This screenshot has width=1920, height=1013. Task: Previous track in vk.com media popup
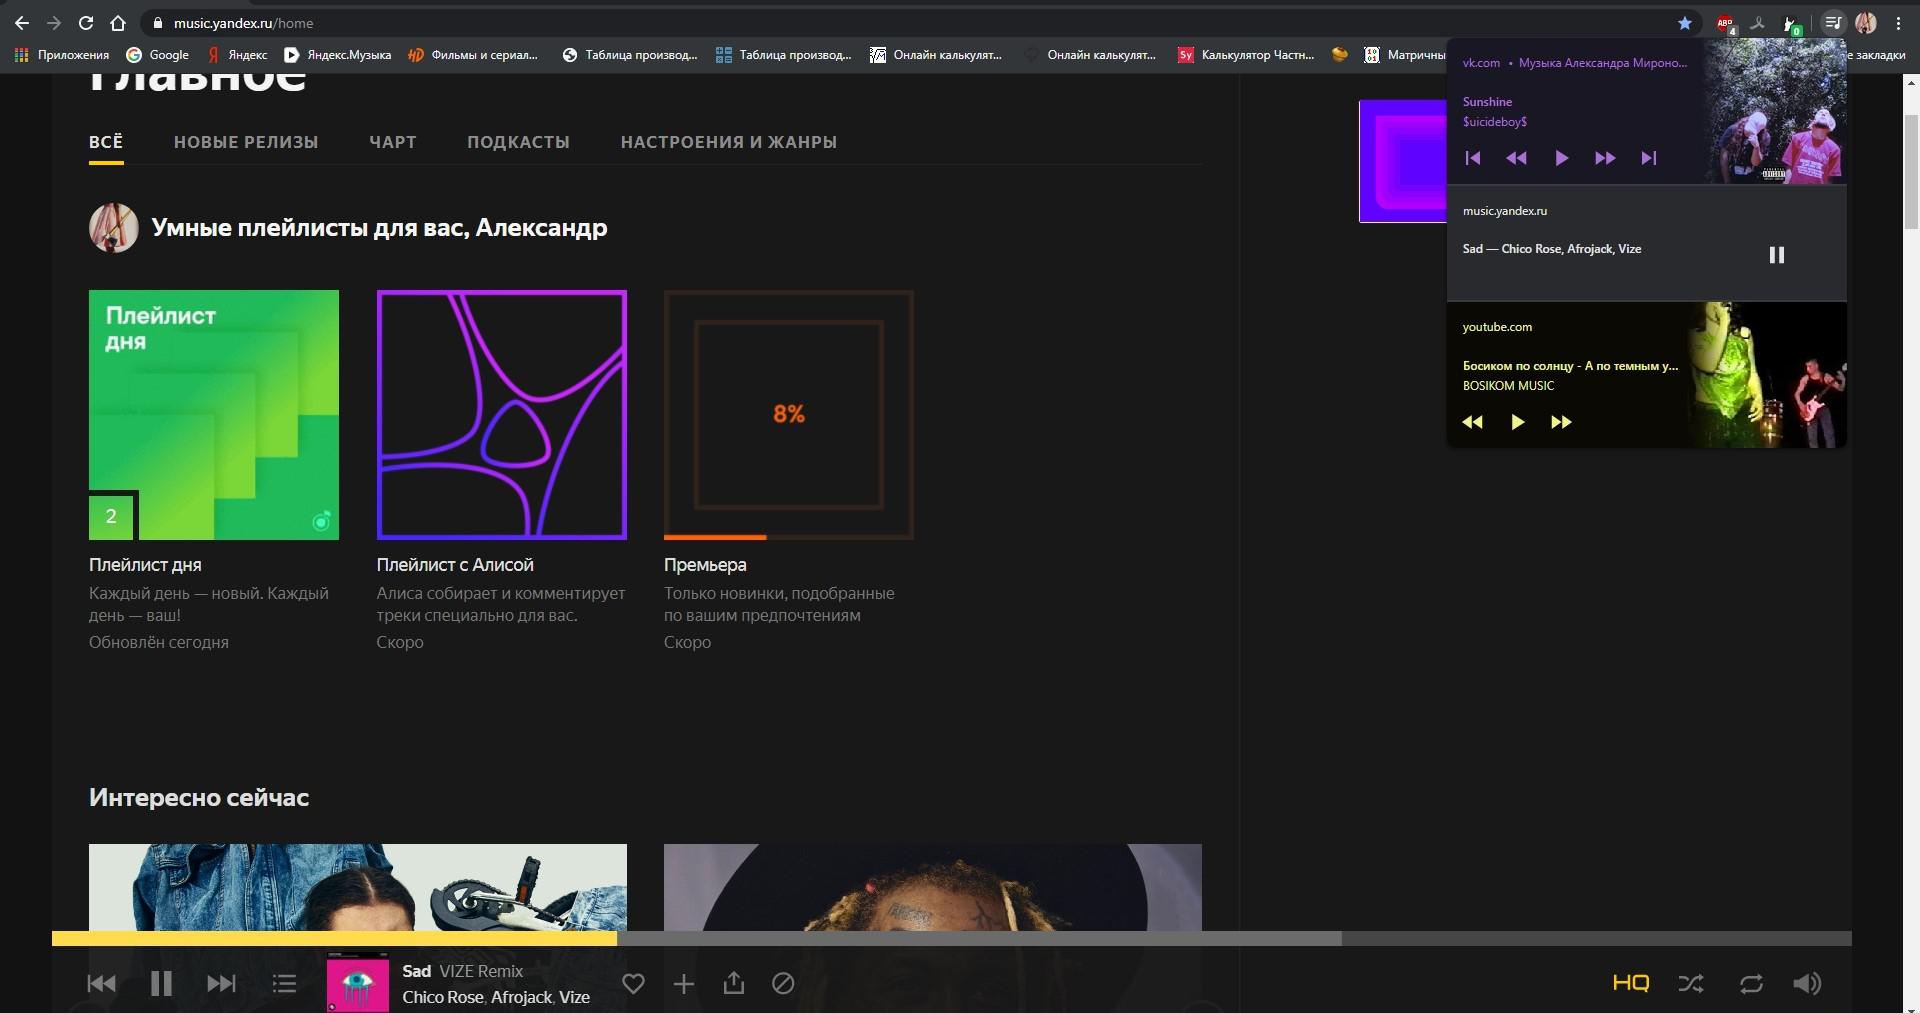1472,158
